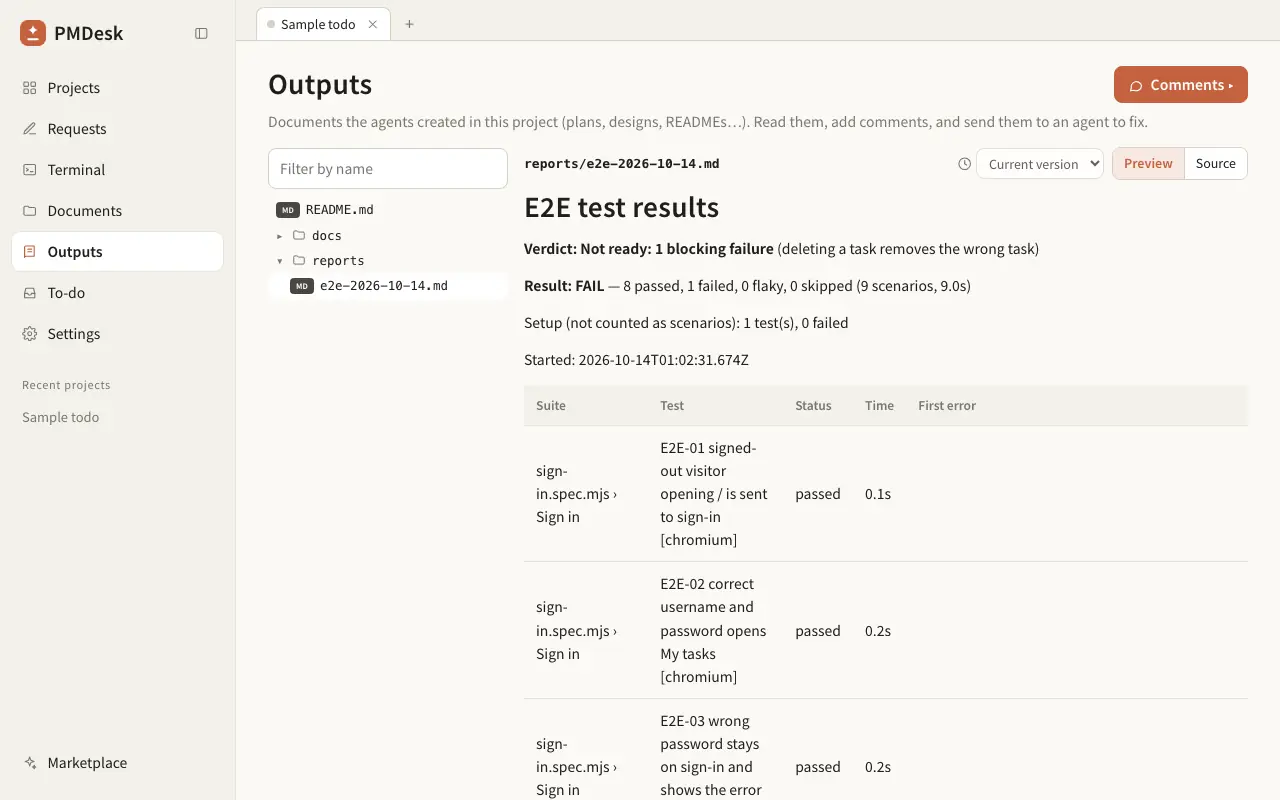
Task: Click the 0.1s time cell
Action: [x=878, y=494]
